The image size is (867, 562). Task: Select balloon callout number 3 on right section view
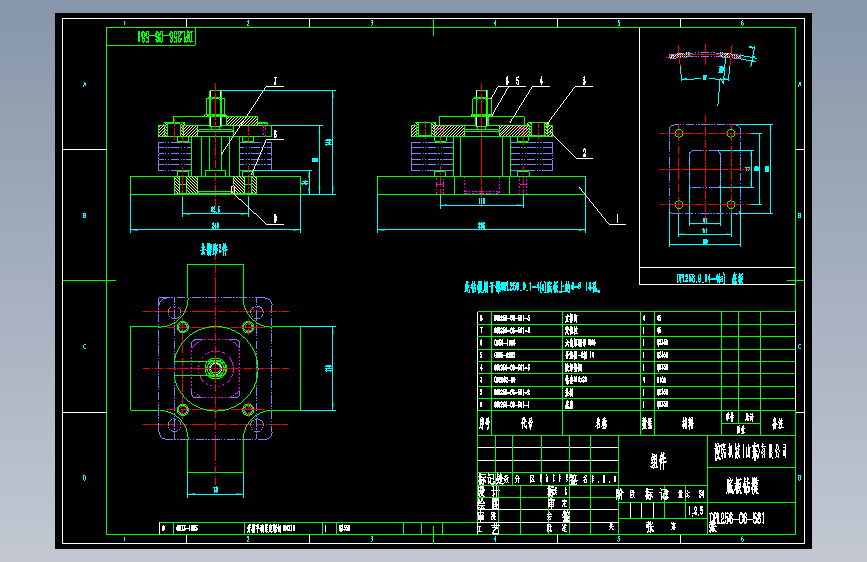point(584,81)
